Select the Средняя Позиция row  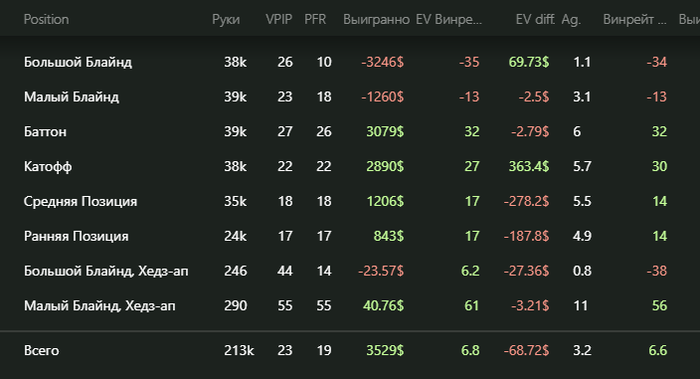[x=350, y=201]
